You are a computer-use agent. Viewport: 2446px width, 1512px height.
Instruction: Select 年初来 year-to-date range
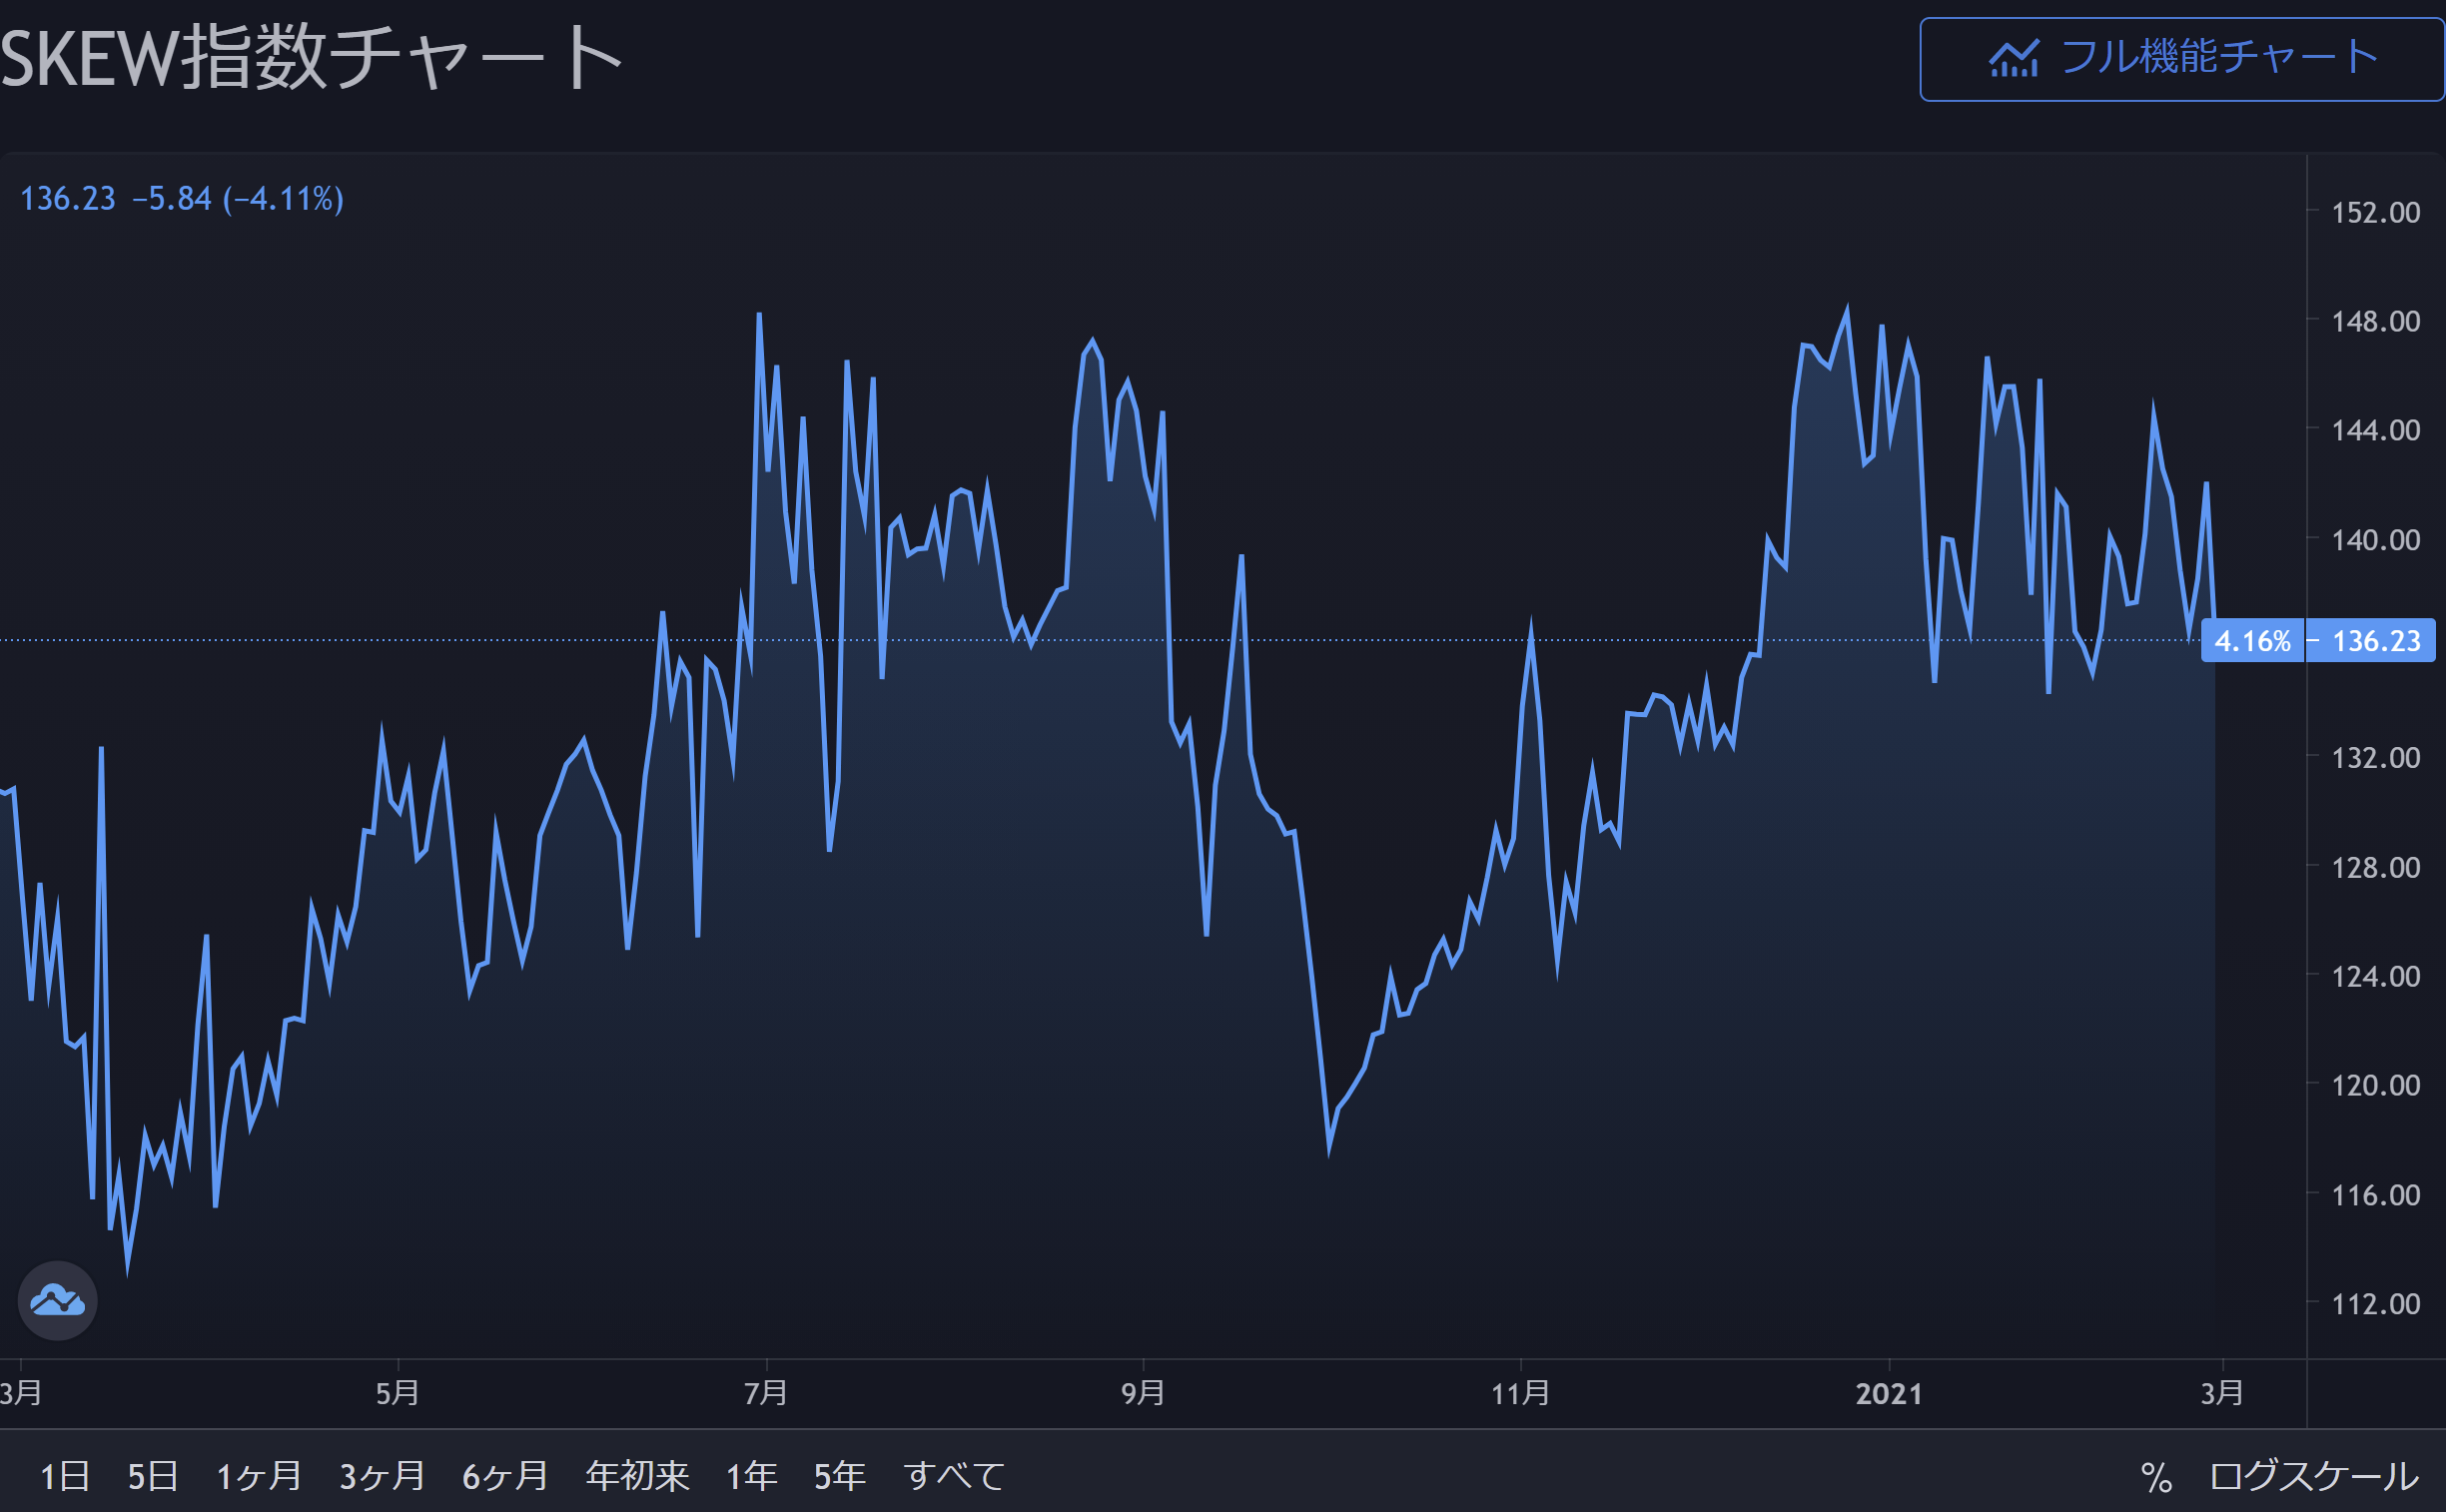(x=637, y=1476)
